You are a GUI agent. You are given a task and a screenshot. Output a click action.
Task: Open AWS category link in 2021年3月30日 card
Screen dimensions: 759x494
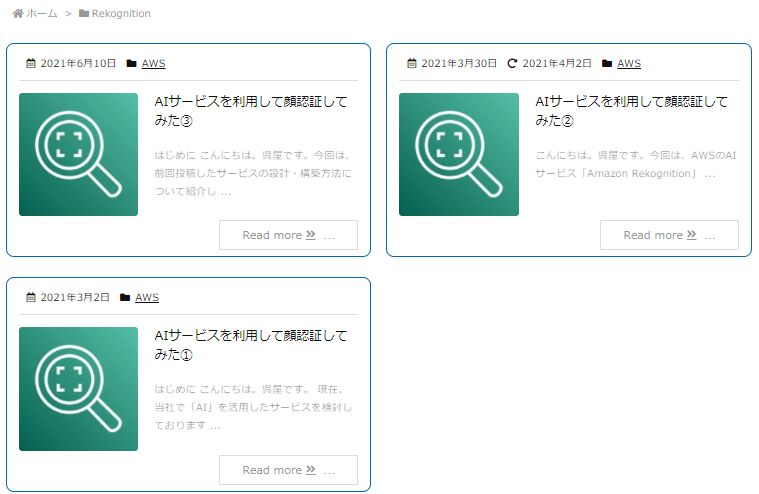pos(629,63)
